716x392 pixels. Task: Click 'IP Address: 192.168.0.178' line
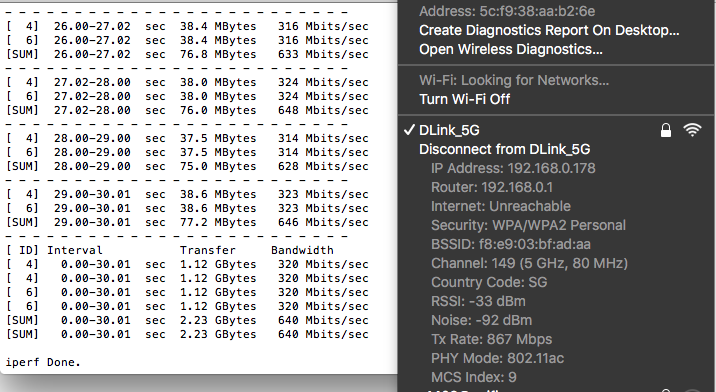tap(513, 168)
